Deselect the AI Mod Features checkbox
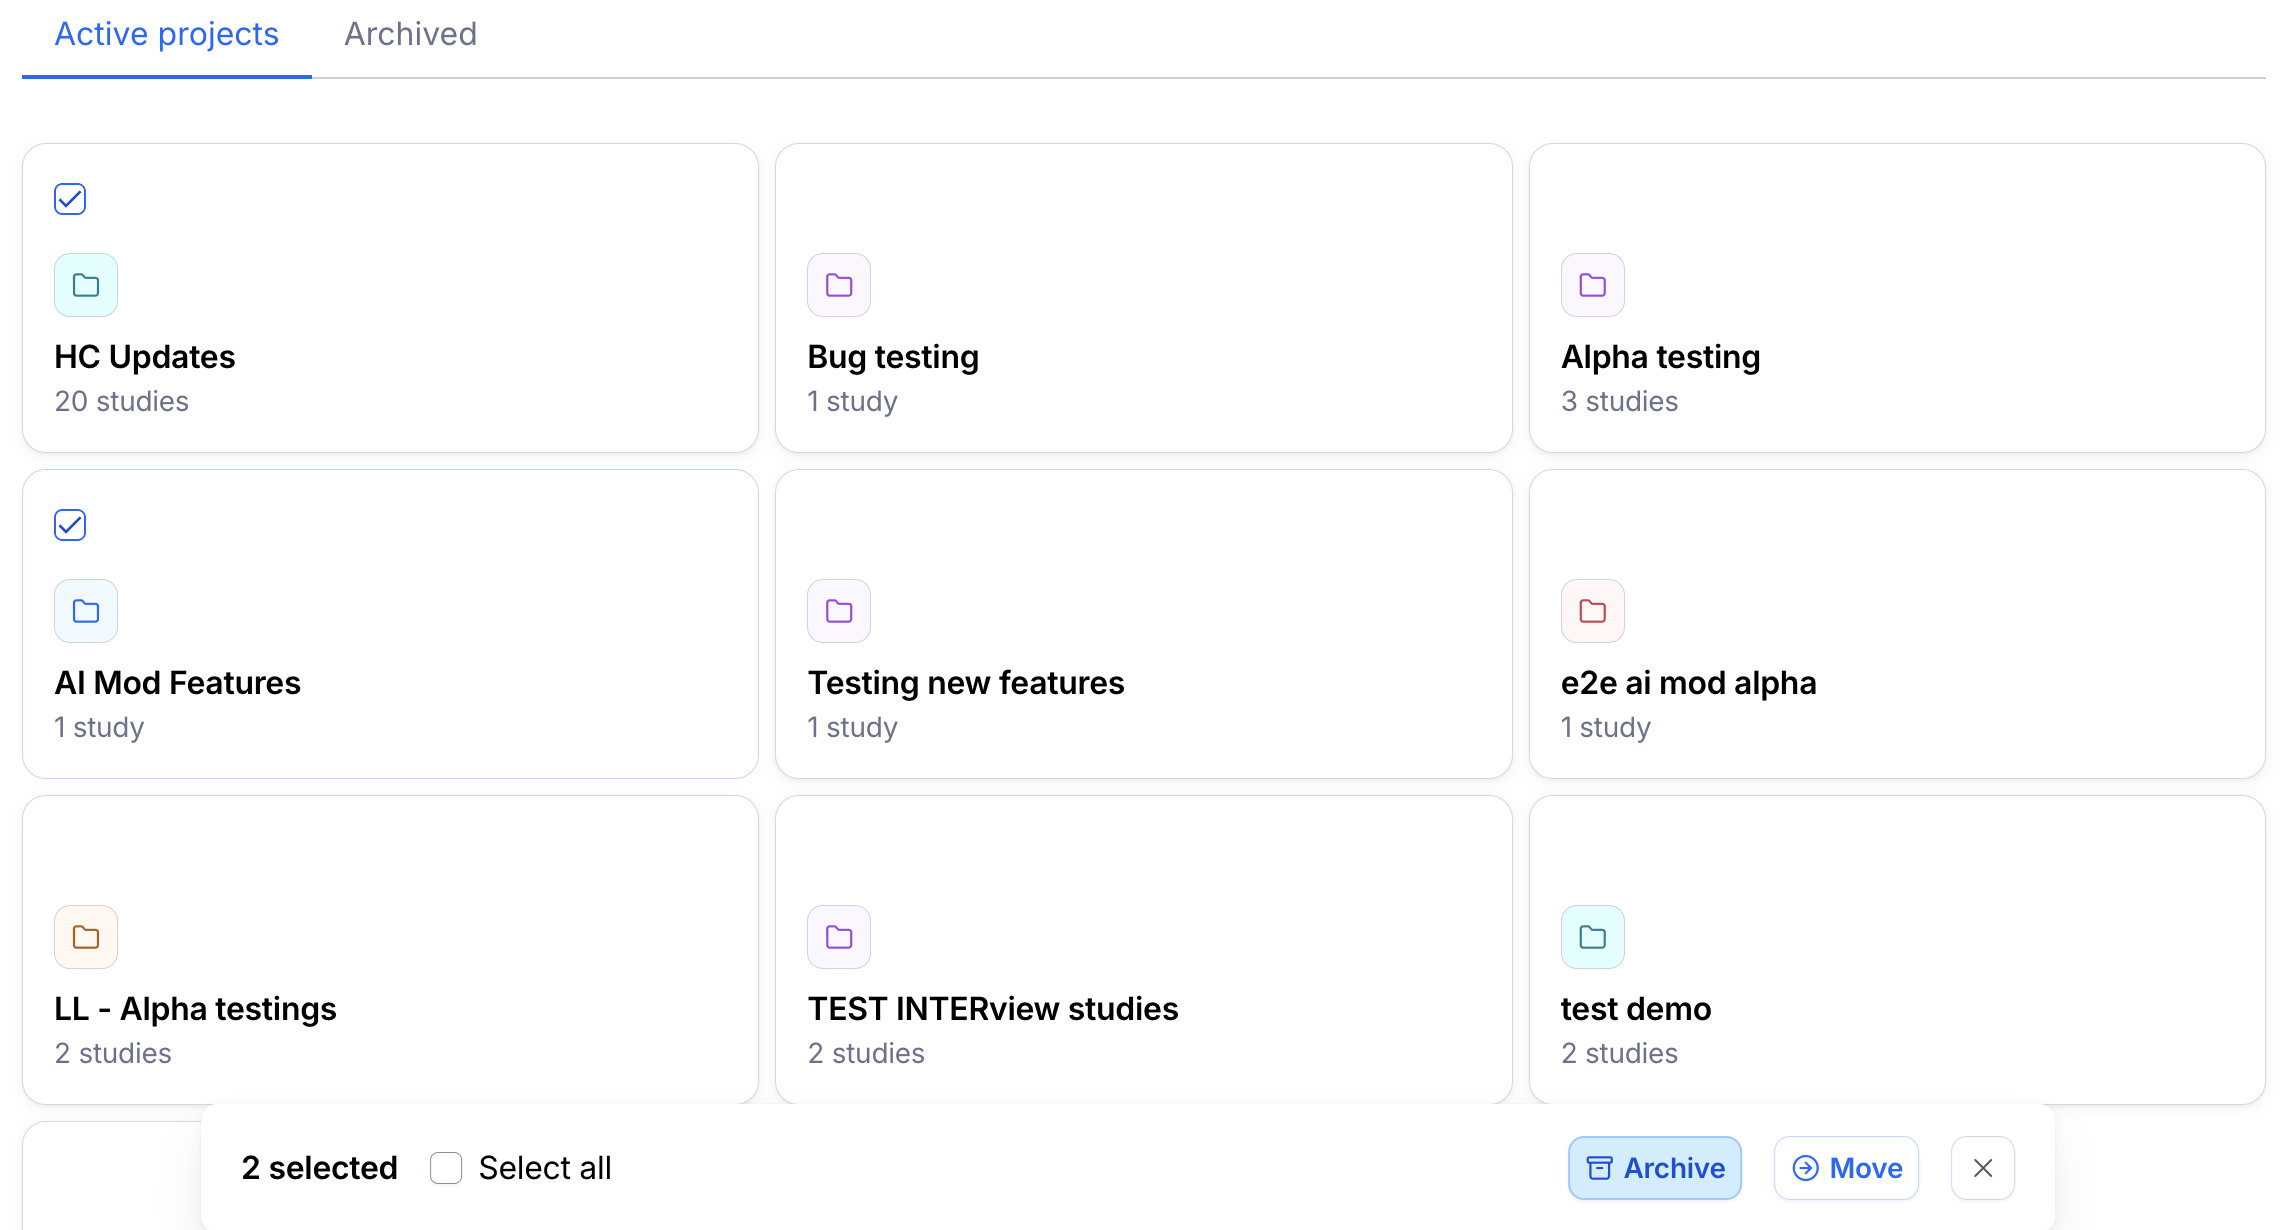 pyautogui.click(x=70, y=525)
